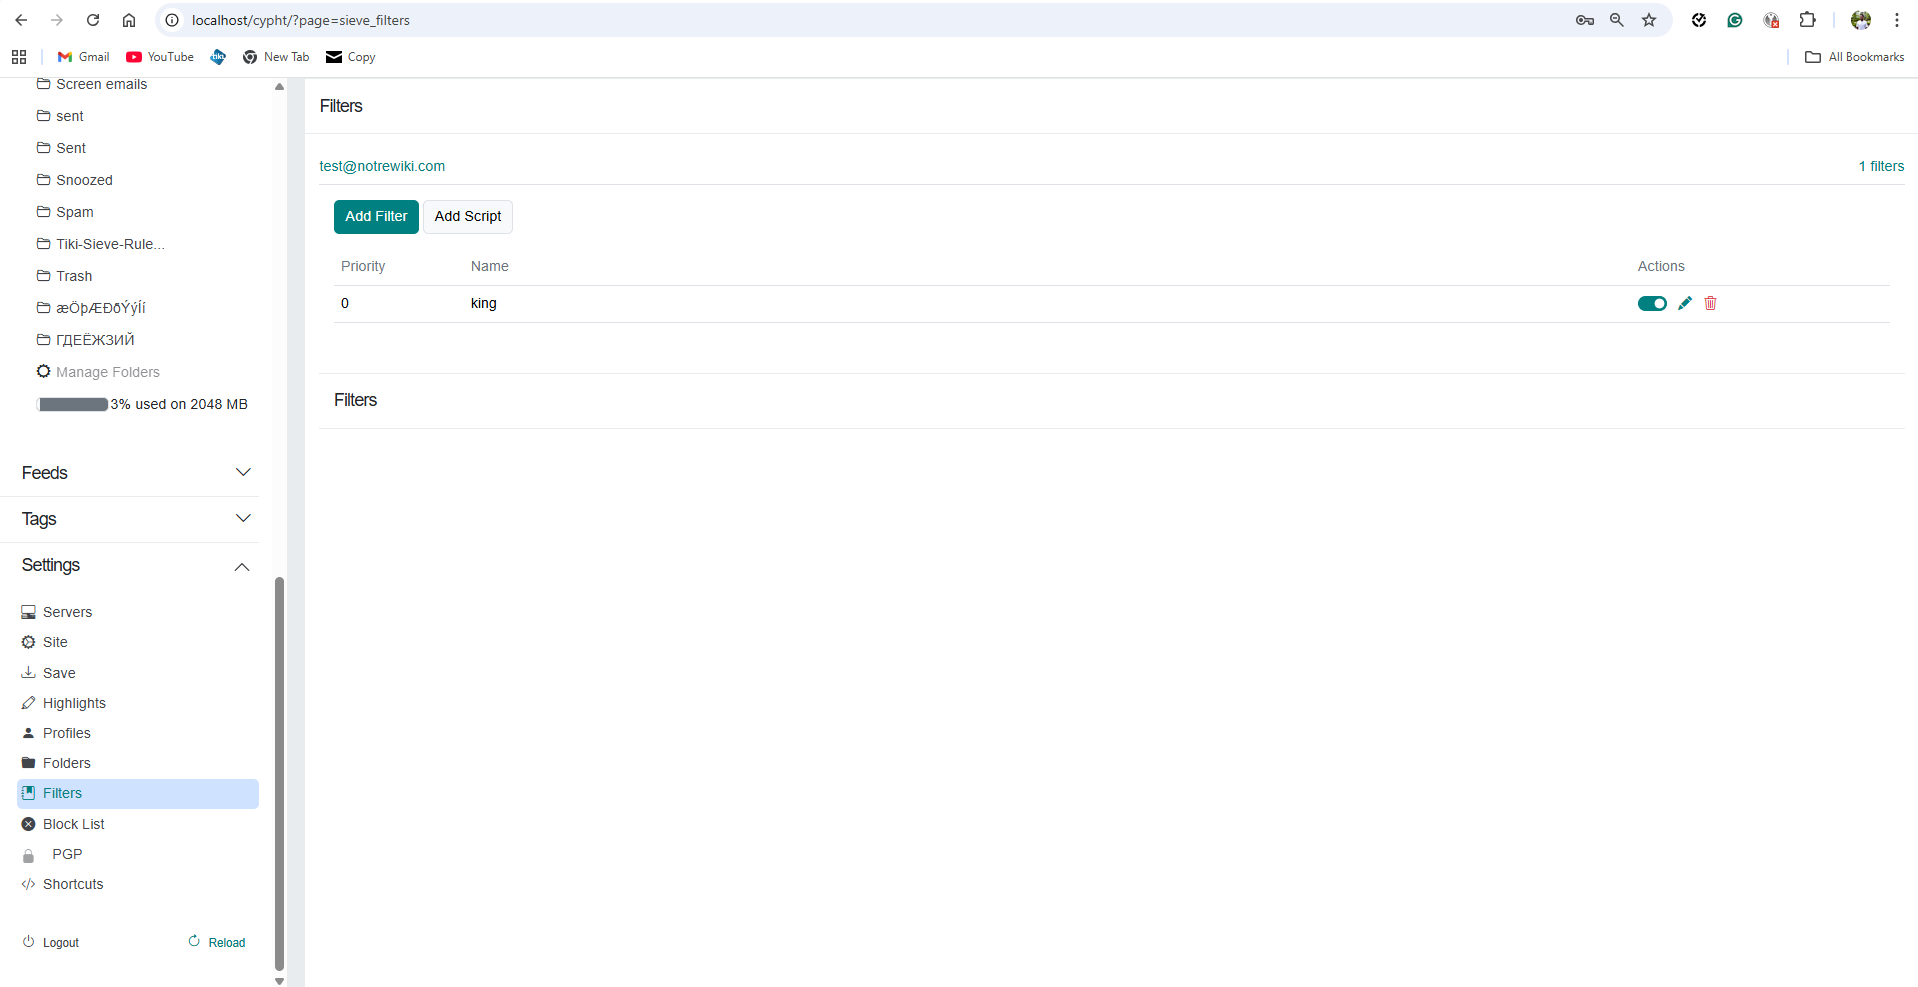Edit the king filter with the pencil icon
Image resolution: width=1918 pixels, height=987 pixels.
[1685, 303]
